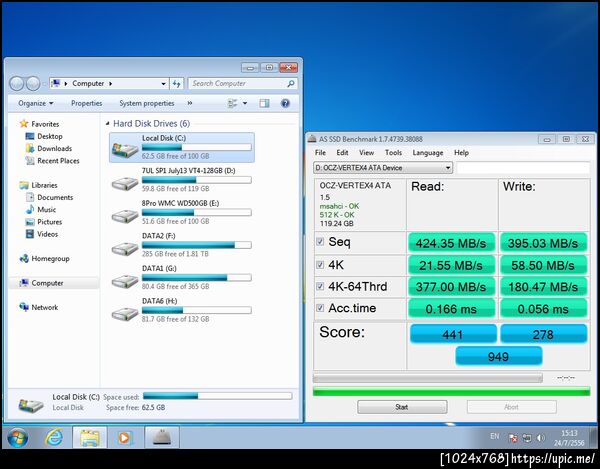Click the Start benchmark button
600x469 pixels.
(402, 407)
